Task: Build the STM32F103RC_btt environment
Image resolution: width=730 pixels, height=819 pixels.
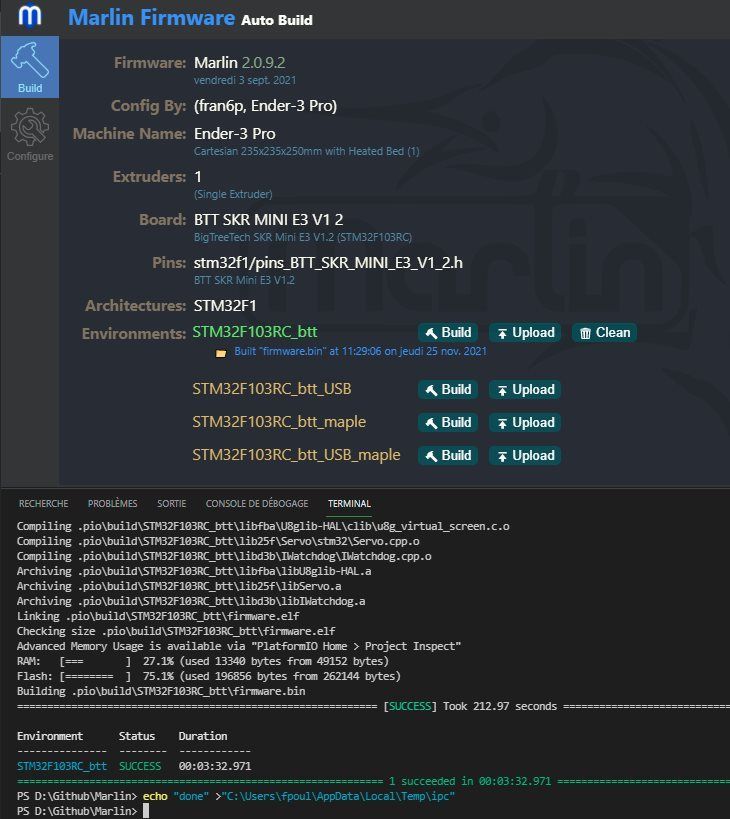Action: pyautogui.click(x=448, y=333)
